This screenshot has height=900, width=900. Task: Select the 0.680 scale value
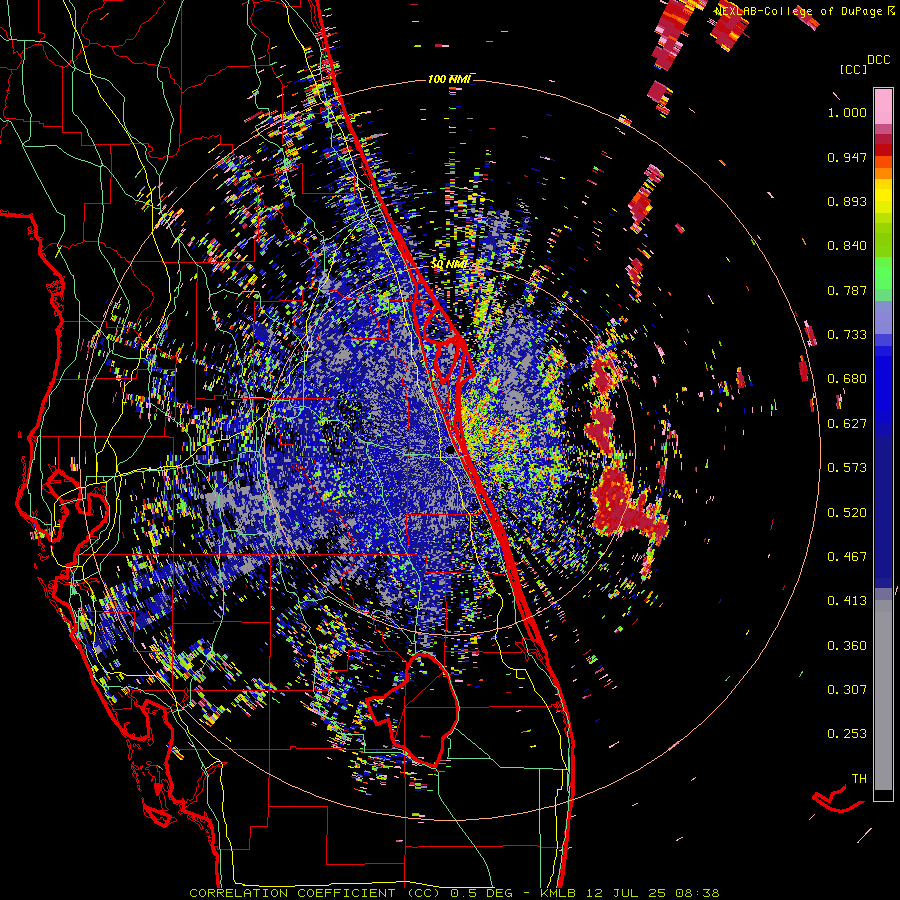[847, 379]
